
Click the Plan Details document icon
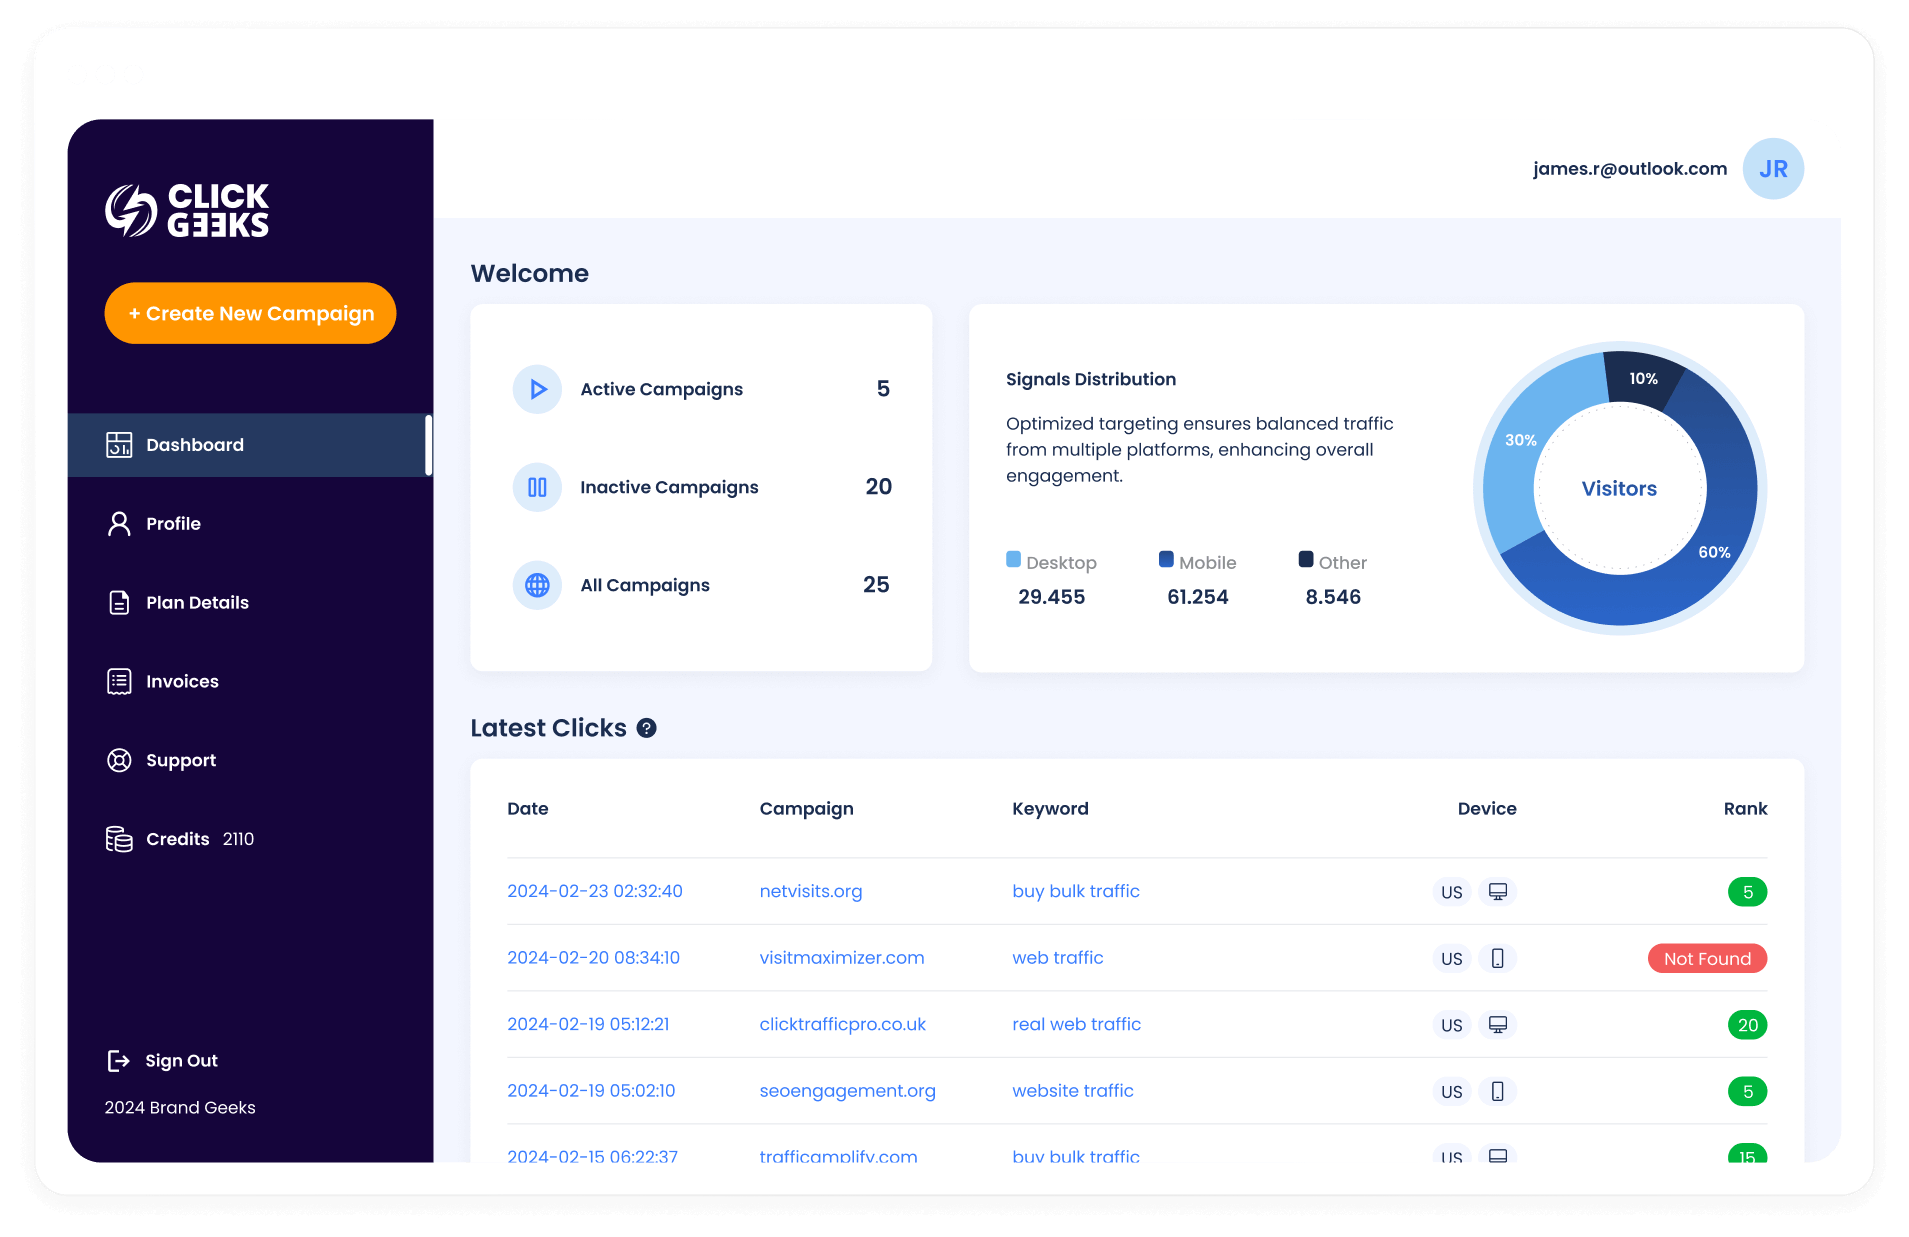pyautogui.click(x=119, y=603)
